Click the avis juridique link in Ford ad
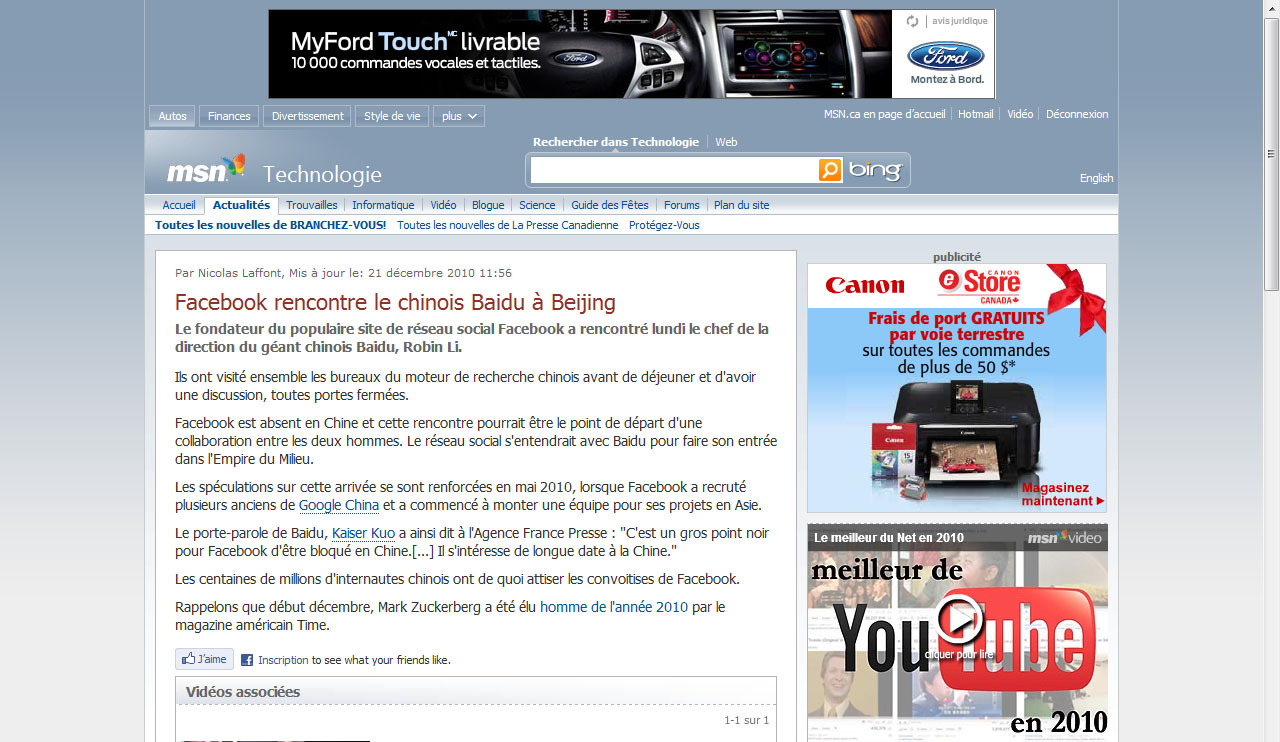 (959, 21)
